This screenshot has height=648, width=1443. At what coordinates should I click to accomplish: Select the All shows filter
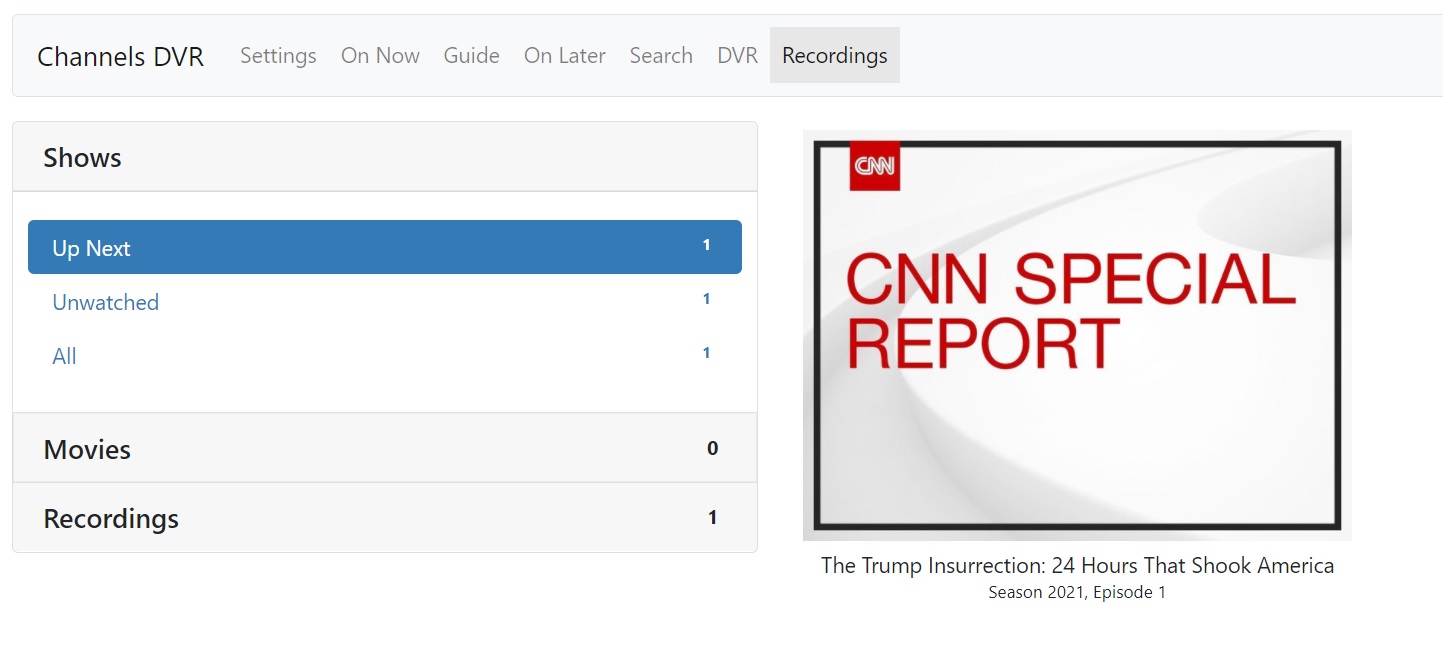64,356
